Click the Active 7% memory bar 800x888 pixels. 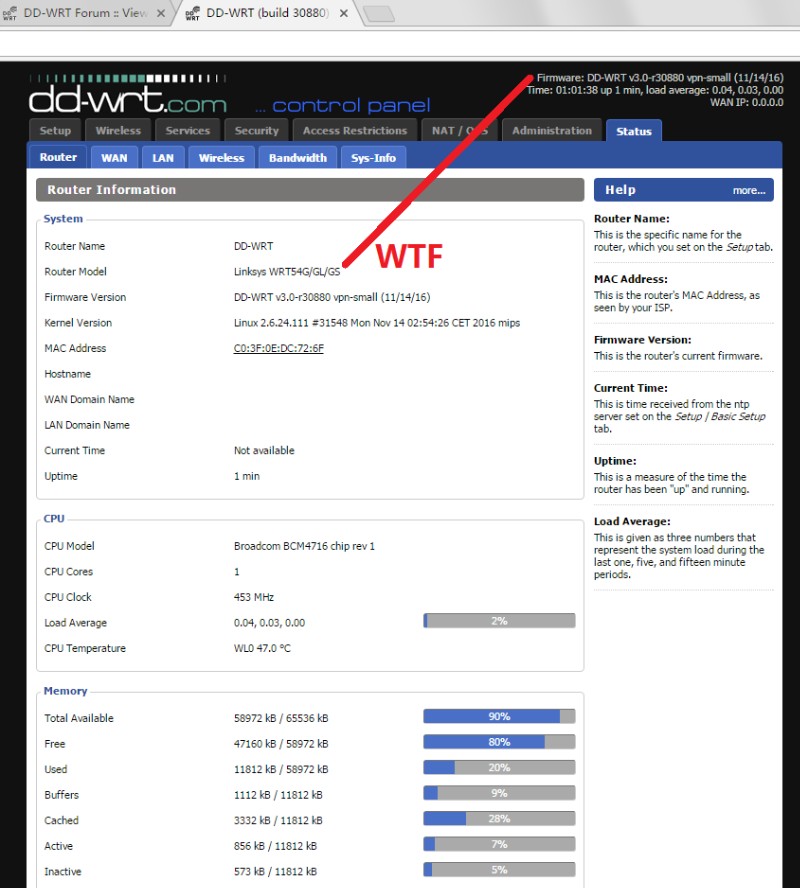[499, 843]
